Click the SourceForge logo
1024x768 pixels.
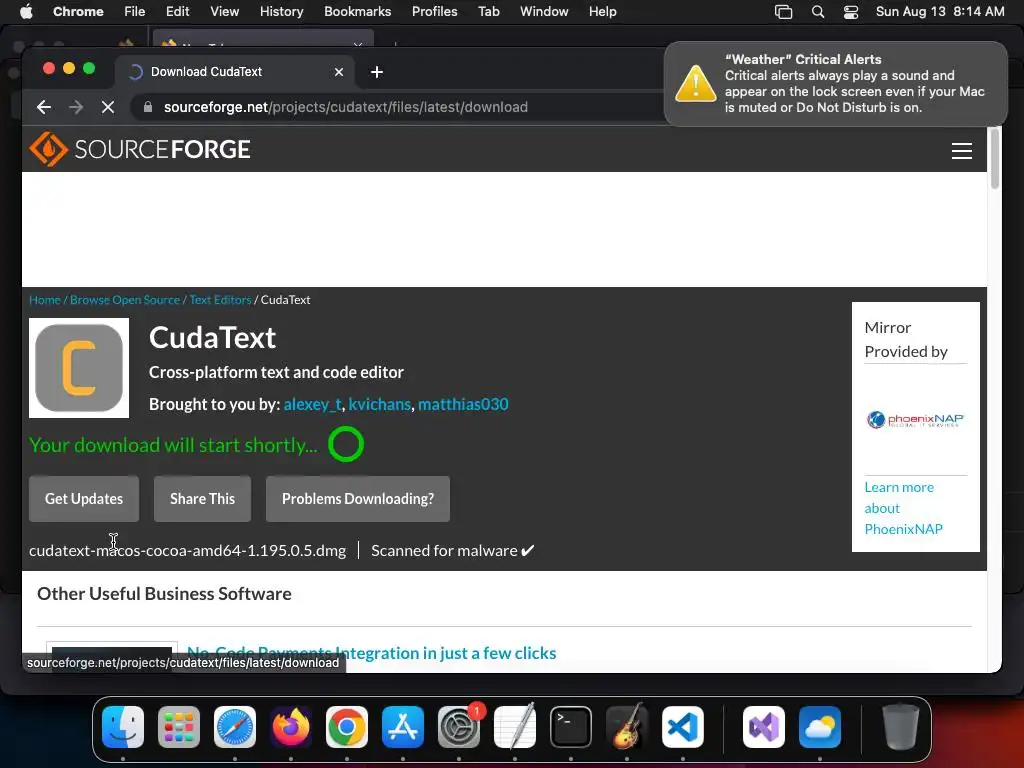(x=140, y=149)
